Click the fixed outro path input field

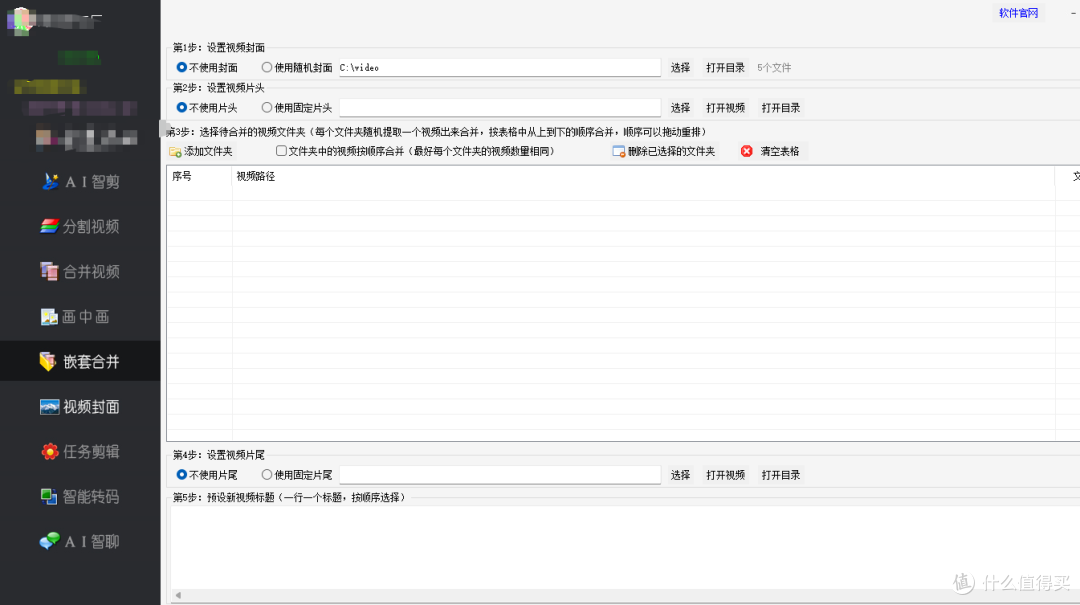pos(500,475)
